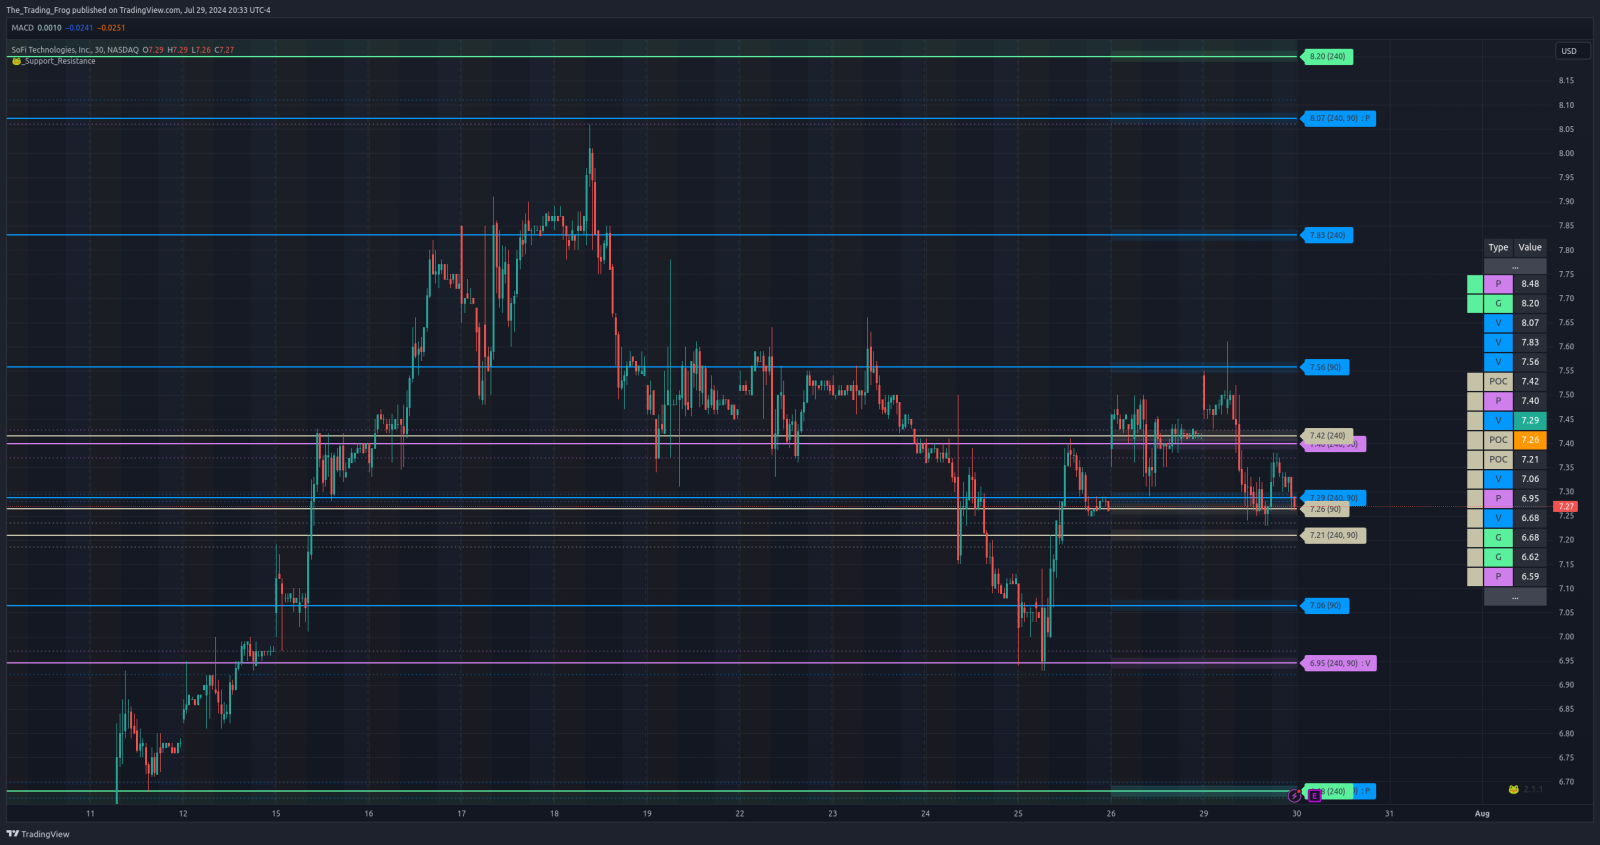Click The_Trading_Frog published header text
Screen dimensions: 1600x845
click(x=138, y=10)
